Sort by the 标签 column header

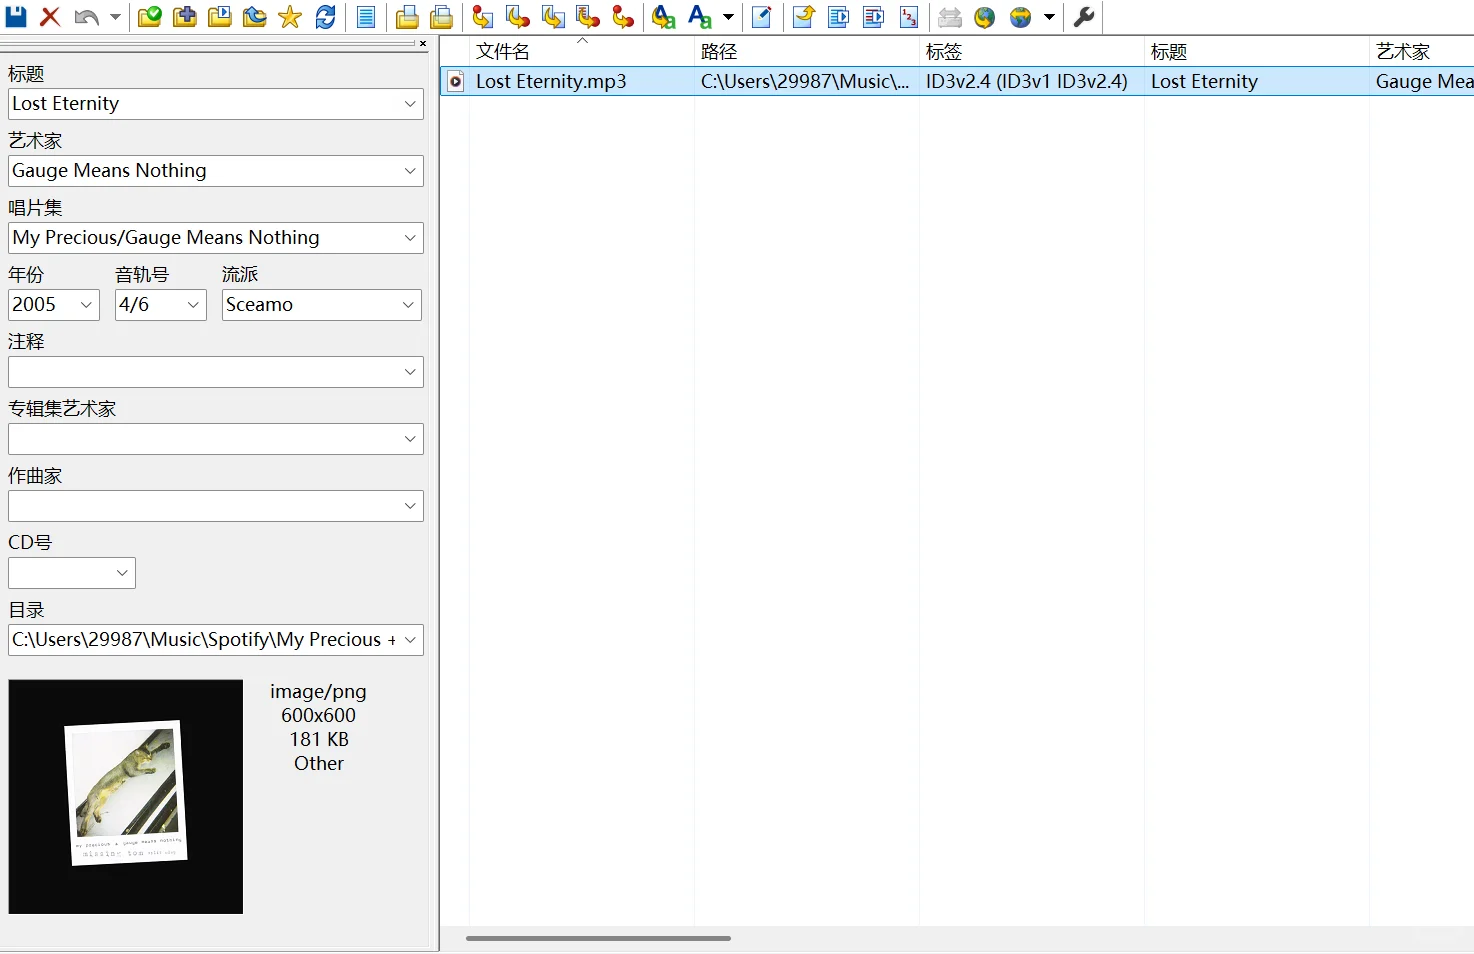coord(1032,51)
